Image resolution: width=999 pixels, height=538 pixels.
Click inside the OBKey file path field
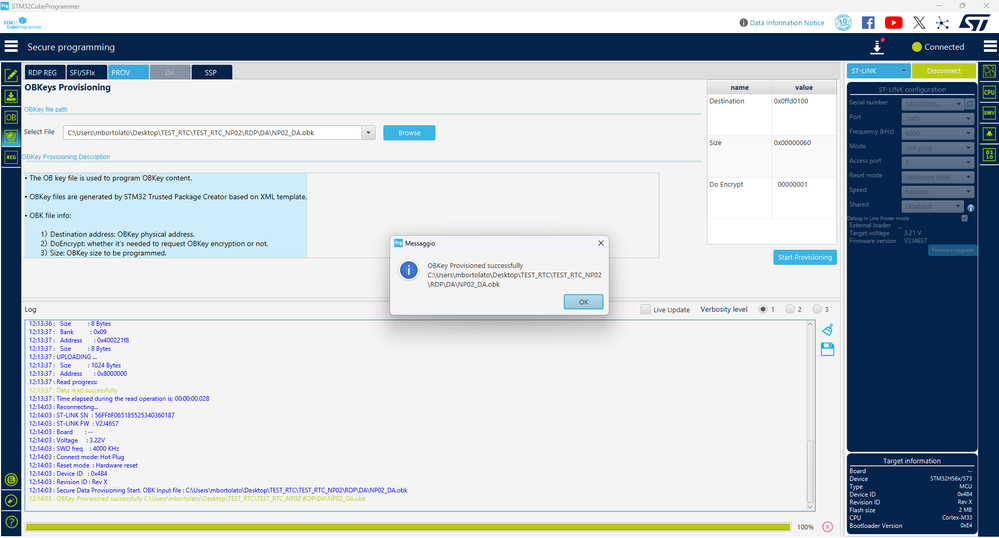tap(212, 133)
